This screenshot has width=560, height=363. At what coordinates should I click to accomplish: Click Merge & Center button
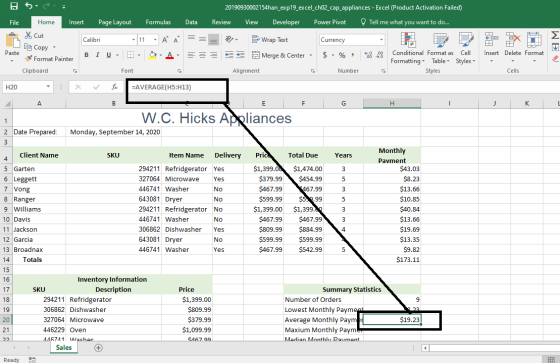278,55
